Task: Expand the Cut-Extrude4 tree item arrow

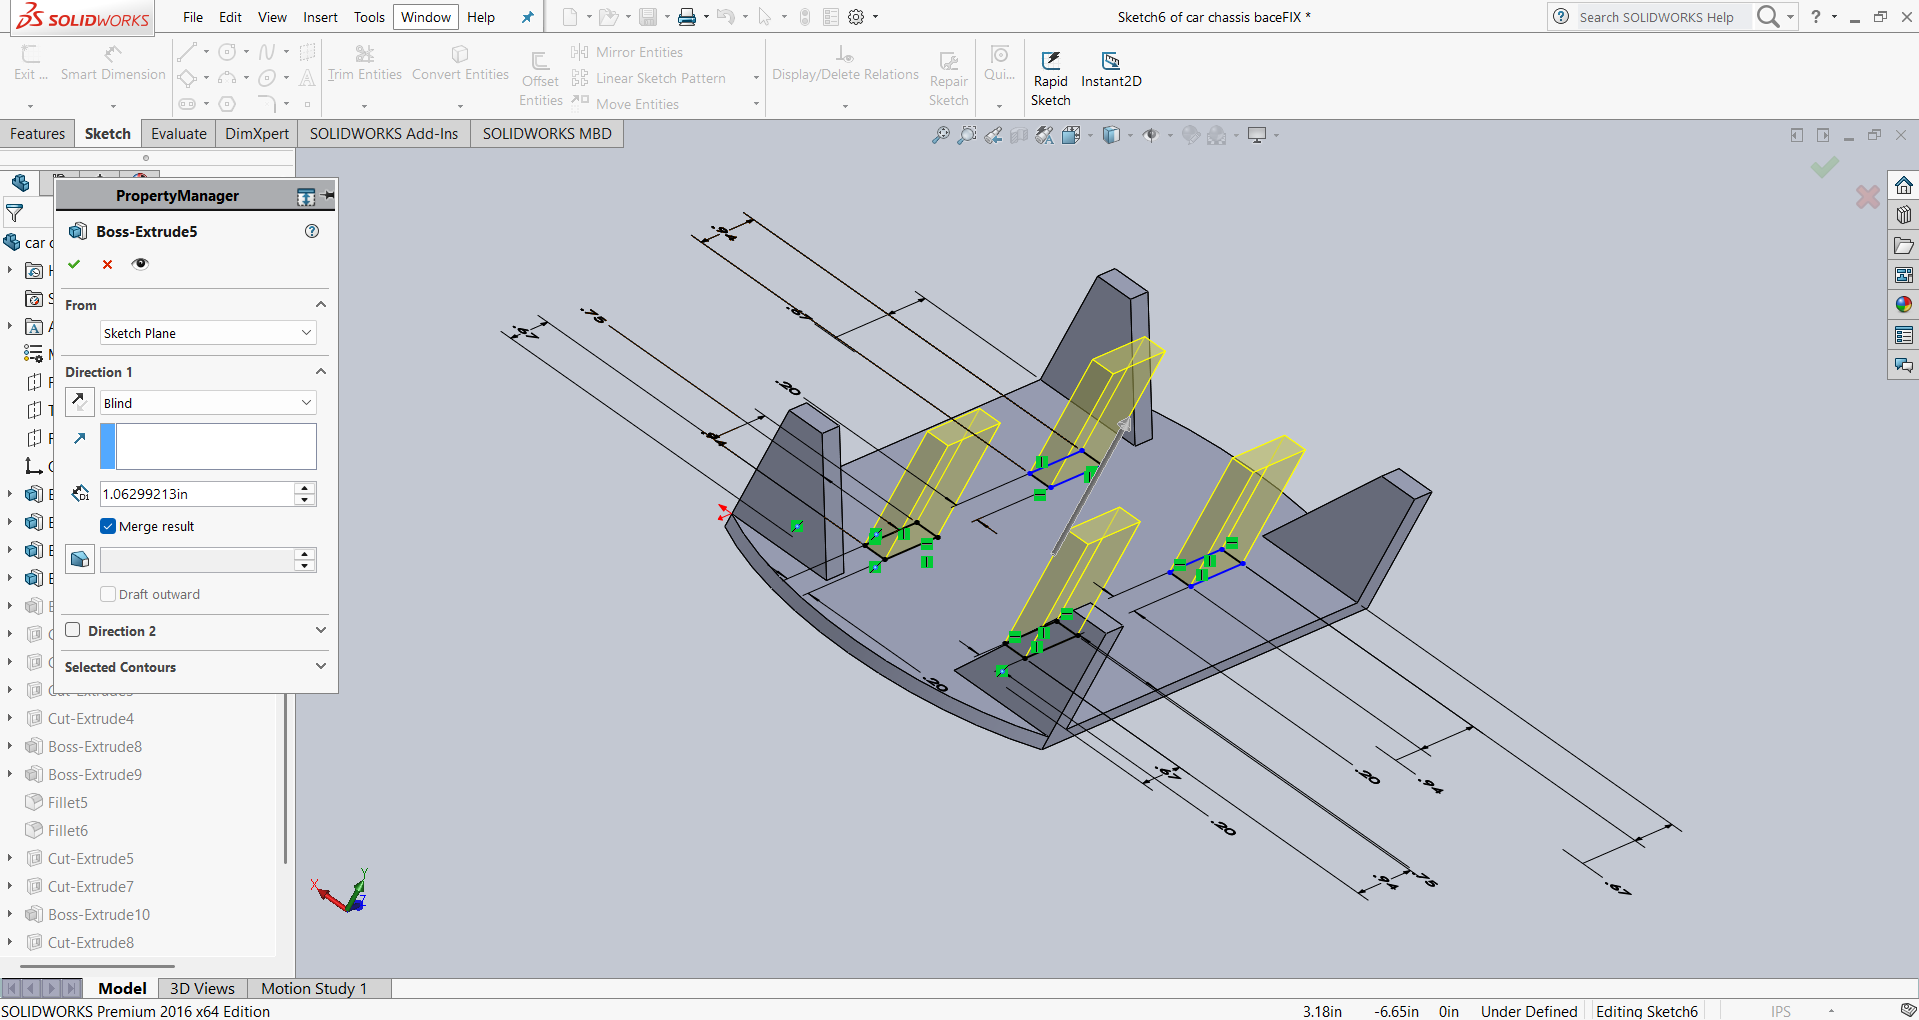Action: (x=10, y=718)
